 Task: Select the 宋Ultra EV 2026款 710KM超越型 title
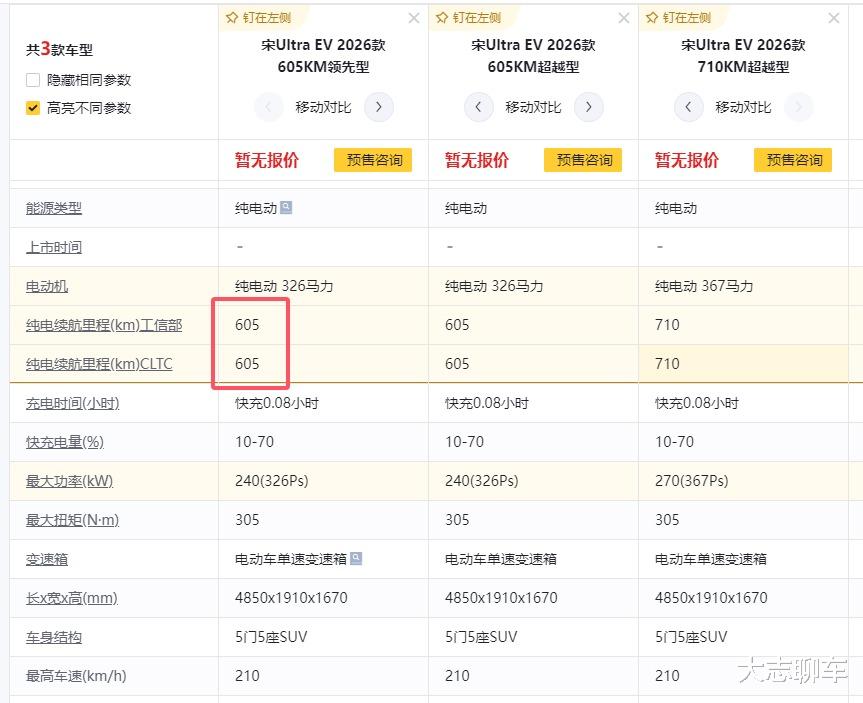tap(743, 56)
